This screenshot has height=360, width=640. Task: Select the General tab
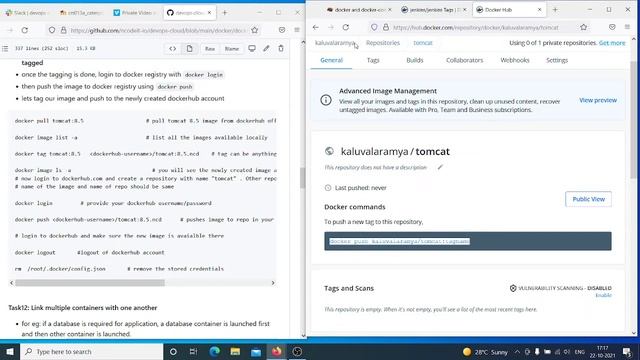(331, 60)
